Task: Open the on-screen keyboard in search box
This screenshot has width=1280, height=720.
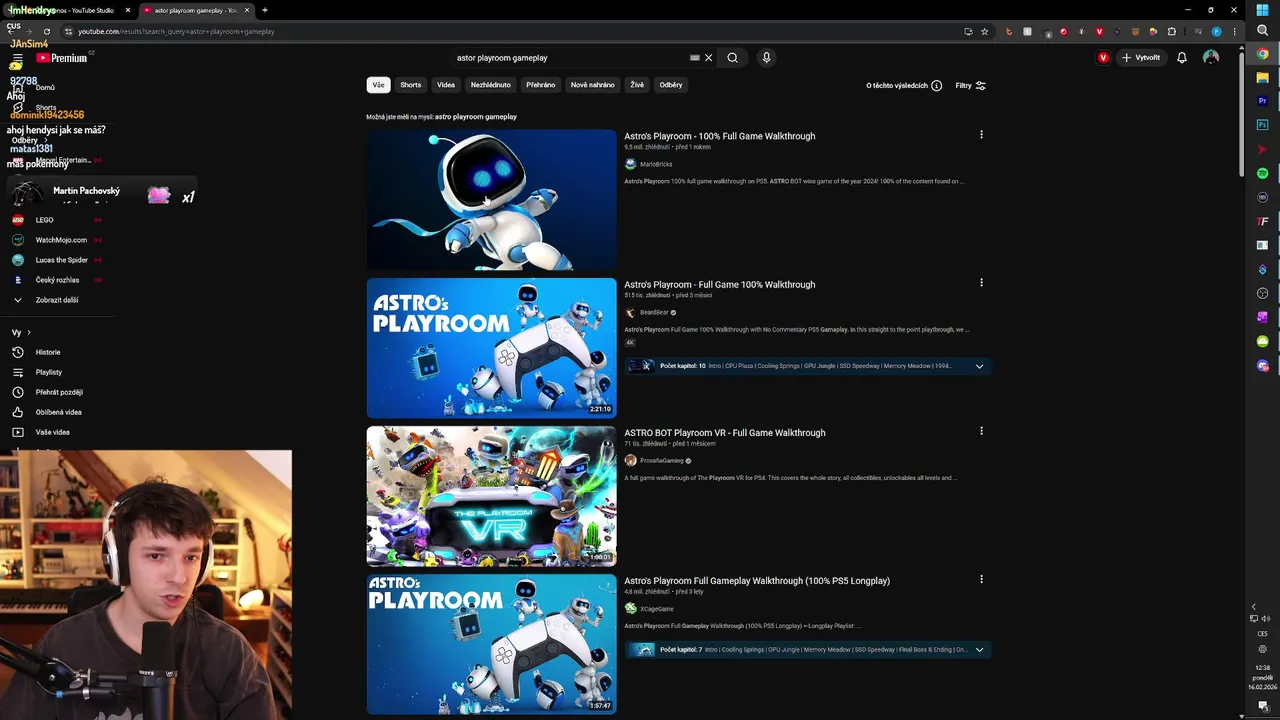Action: (x=695, y=58)
